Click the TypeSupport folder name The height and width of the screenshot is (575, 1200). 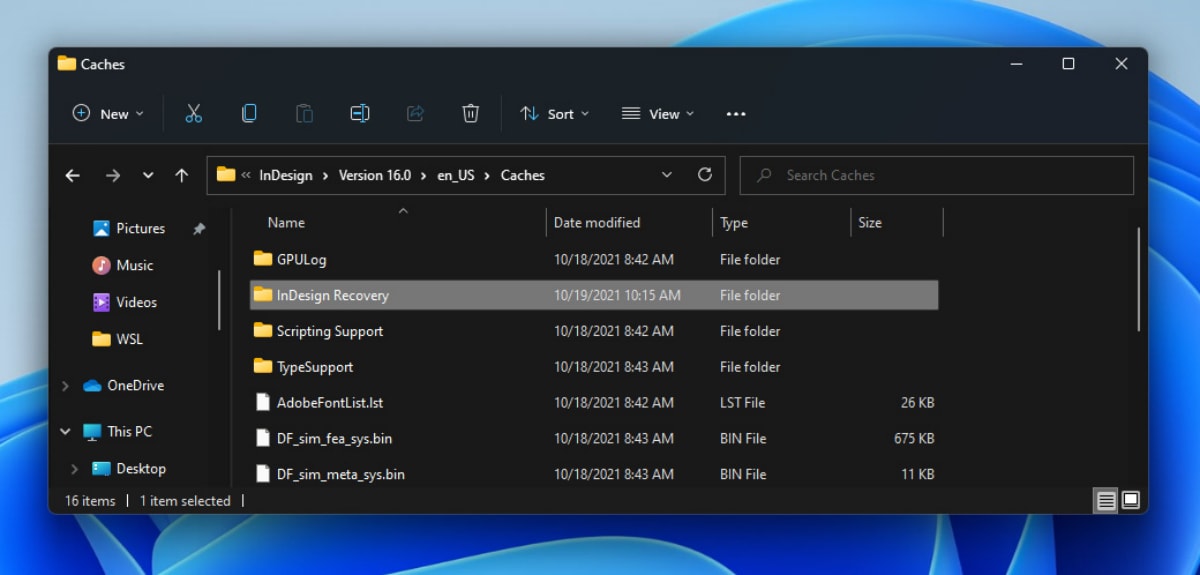tap(315, 367)
